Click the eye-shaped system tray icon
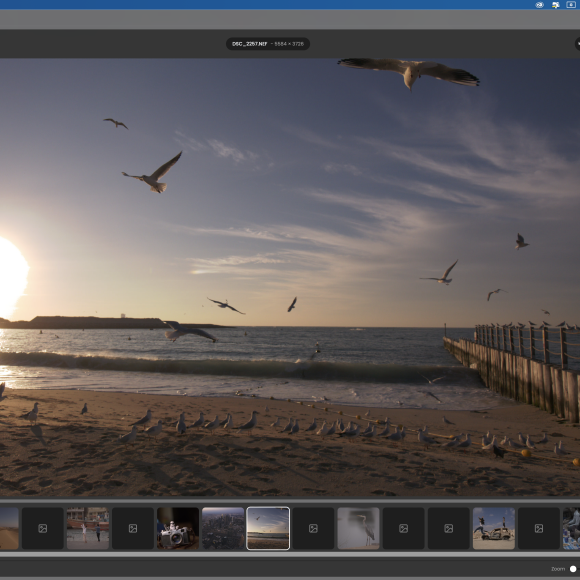580x580 pixels. coord(539,5)
